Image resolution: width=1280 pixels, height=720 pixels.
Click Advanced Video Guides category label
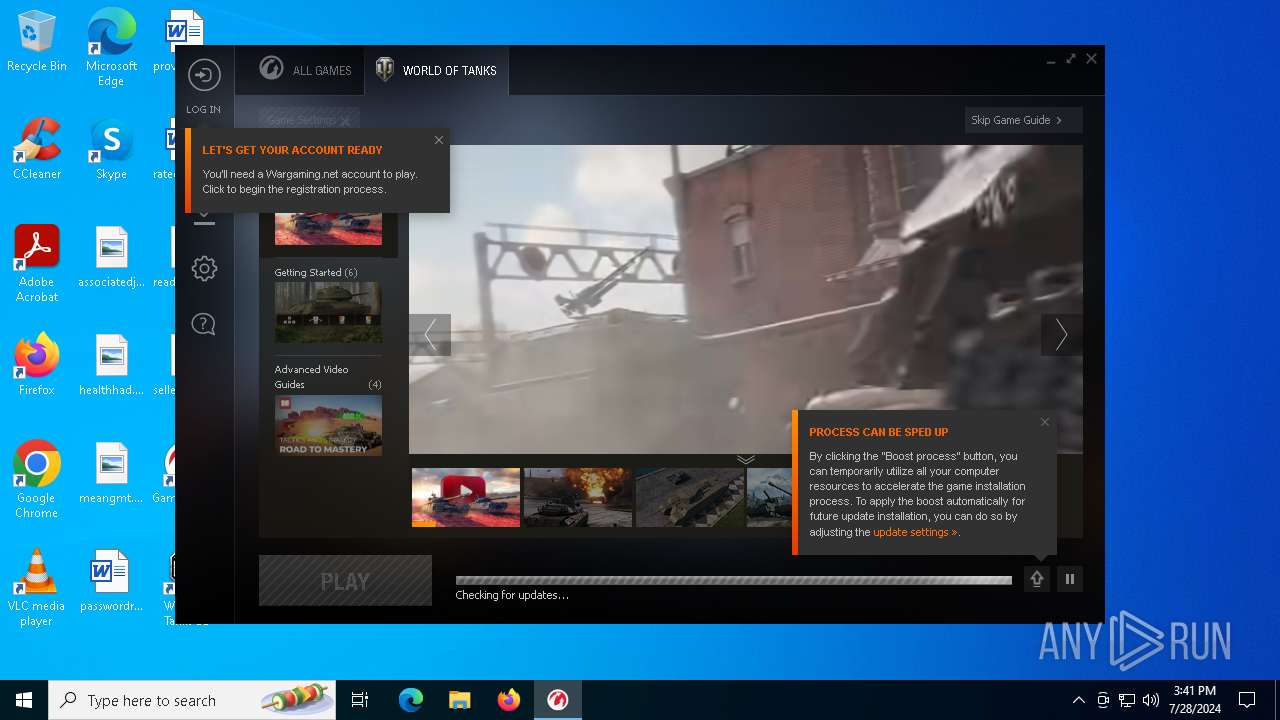pyautogui.click(x=312, y=377)
